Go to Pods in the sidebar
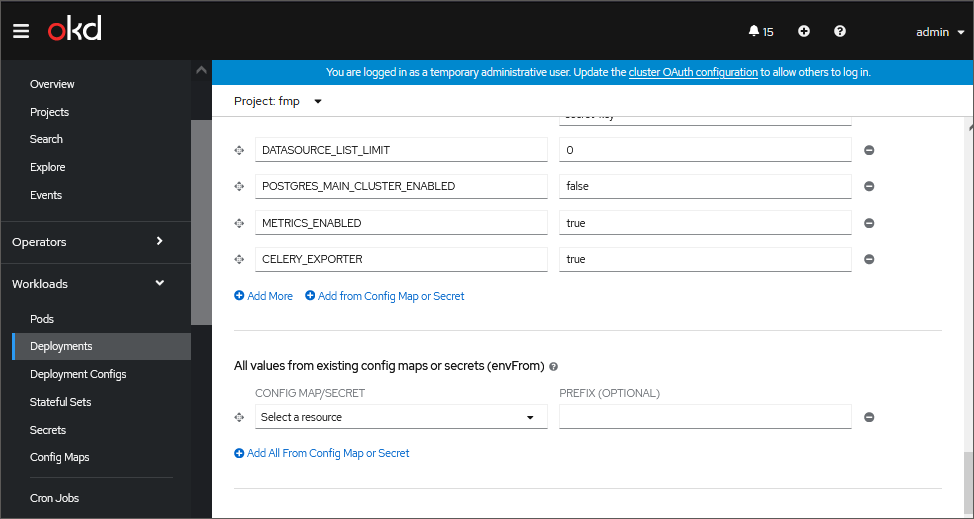The image size is (974, 519). point(42,319)
